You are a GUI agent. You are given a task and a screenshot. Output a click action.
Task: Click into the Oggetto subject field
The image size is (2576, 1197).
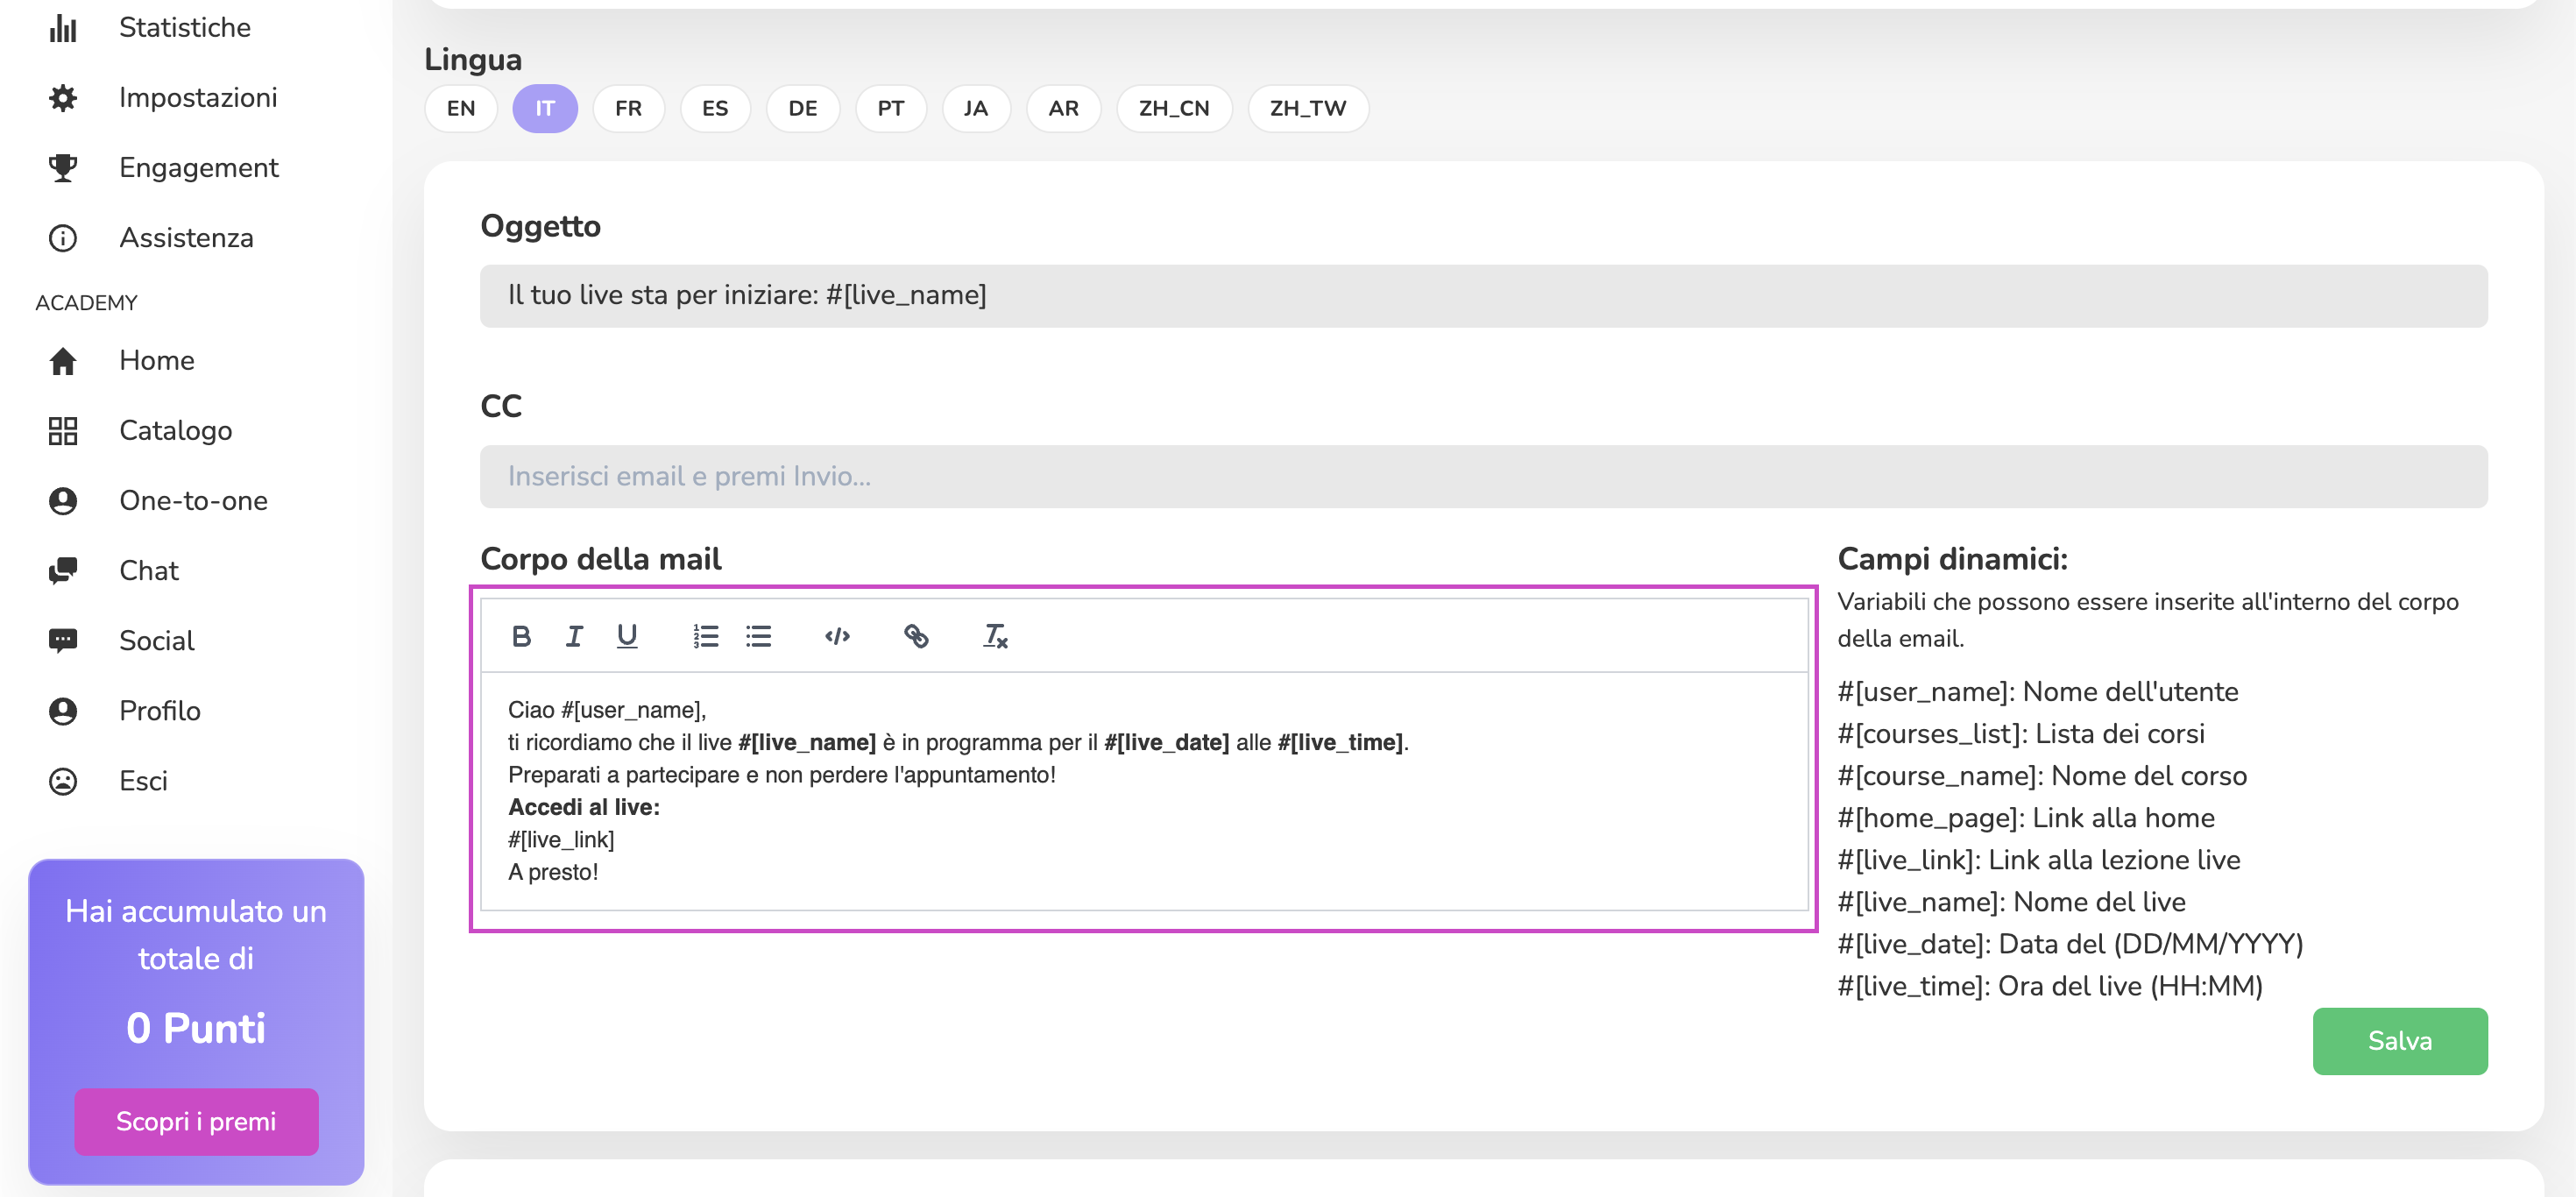click(1484, 296)
